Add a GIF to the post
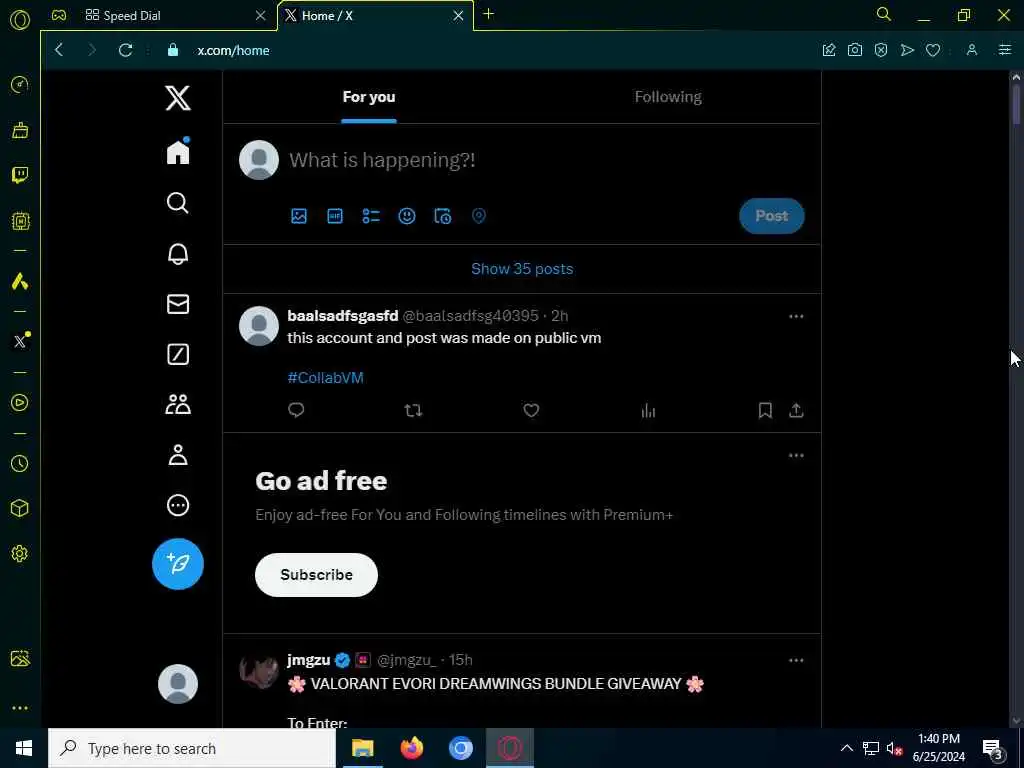 pos(334,216)
